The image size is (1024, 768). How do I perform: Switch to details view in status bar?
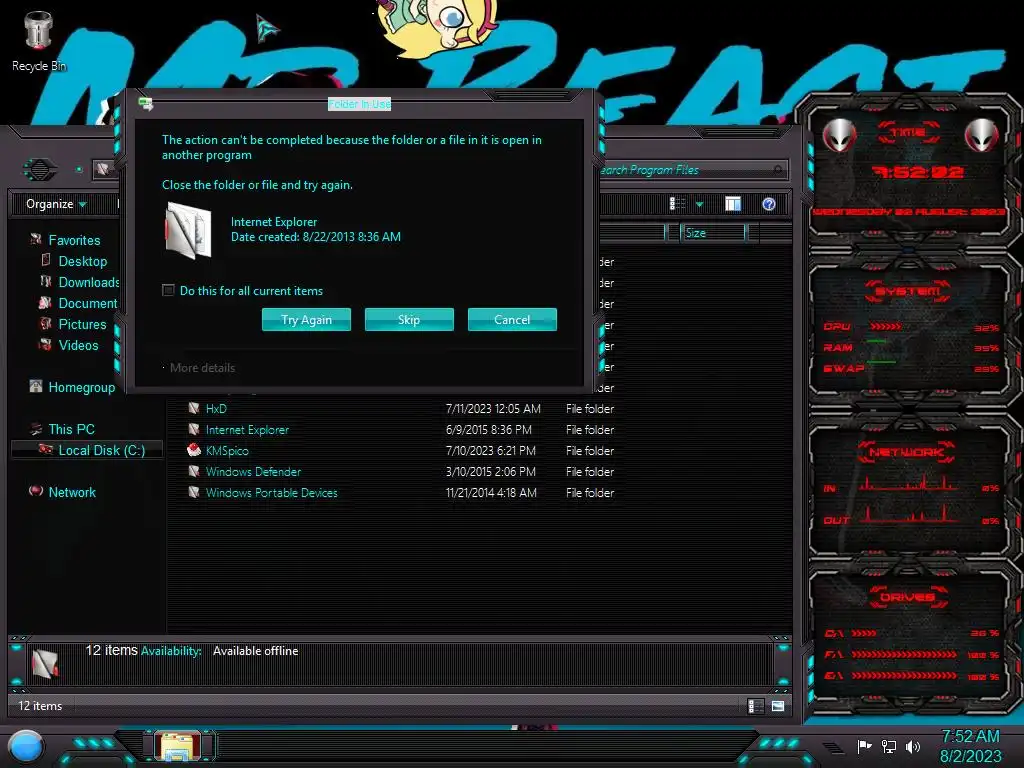[756, 706]
